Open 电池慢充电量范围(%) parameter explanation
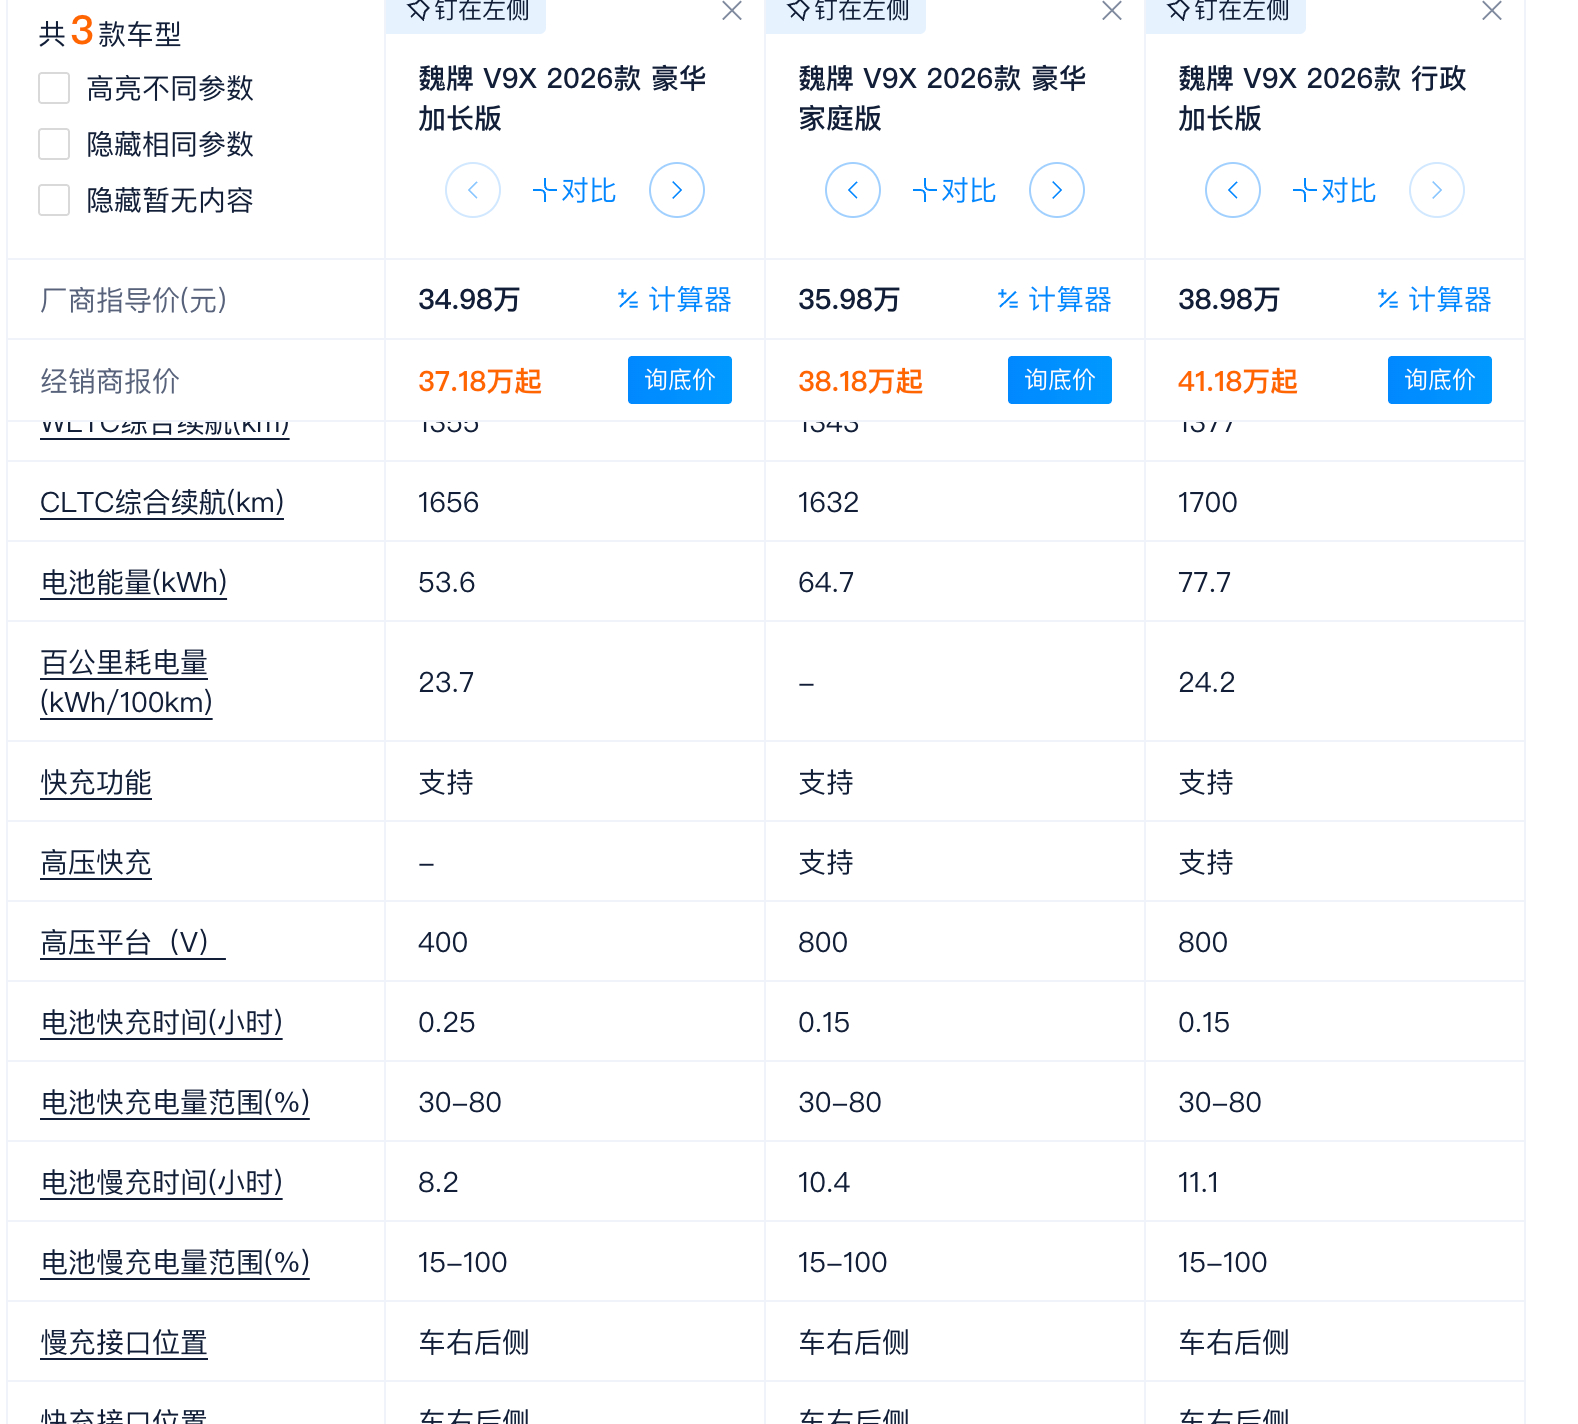Screen dimensions: 1578x1424 (175, 1262)
